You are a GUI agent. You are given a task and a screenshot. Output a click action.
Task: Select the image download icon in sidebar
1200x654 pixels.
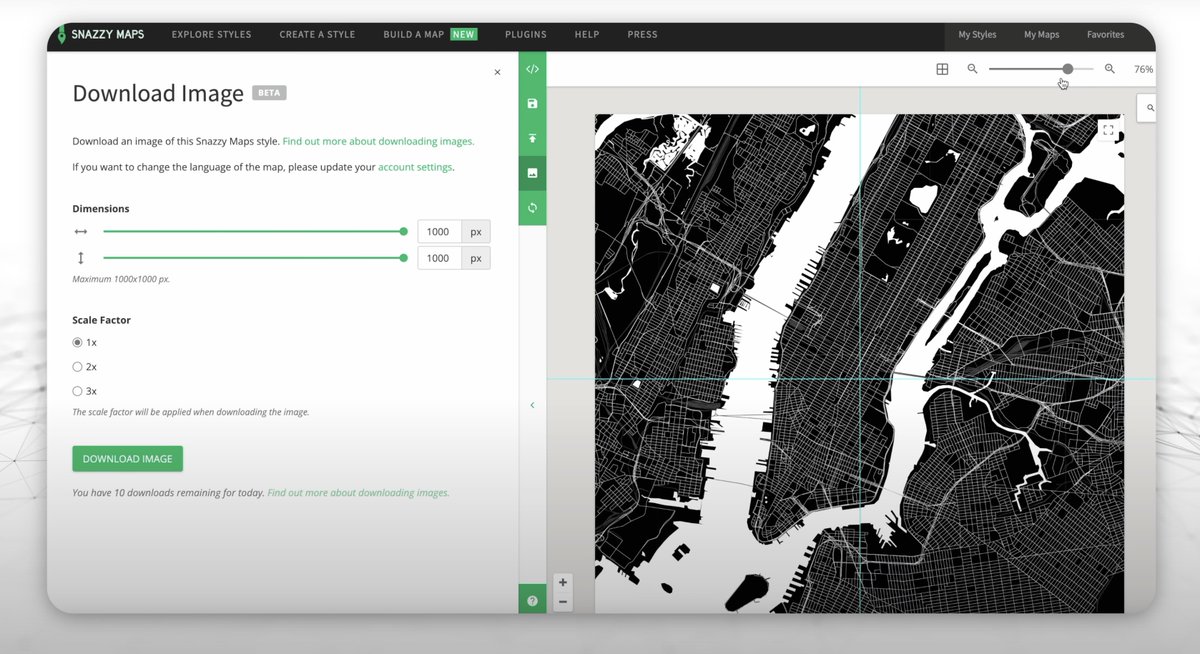[532, 173]
